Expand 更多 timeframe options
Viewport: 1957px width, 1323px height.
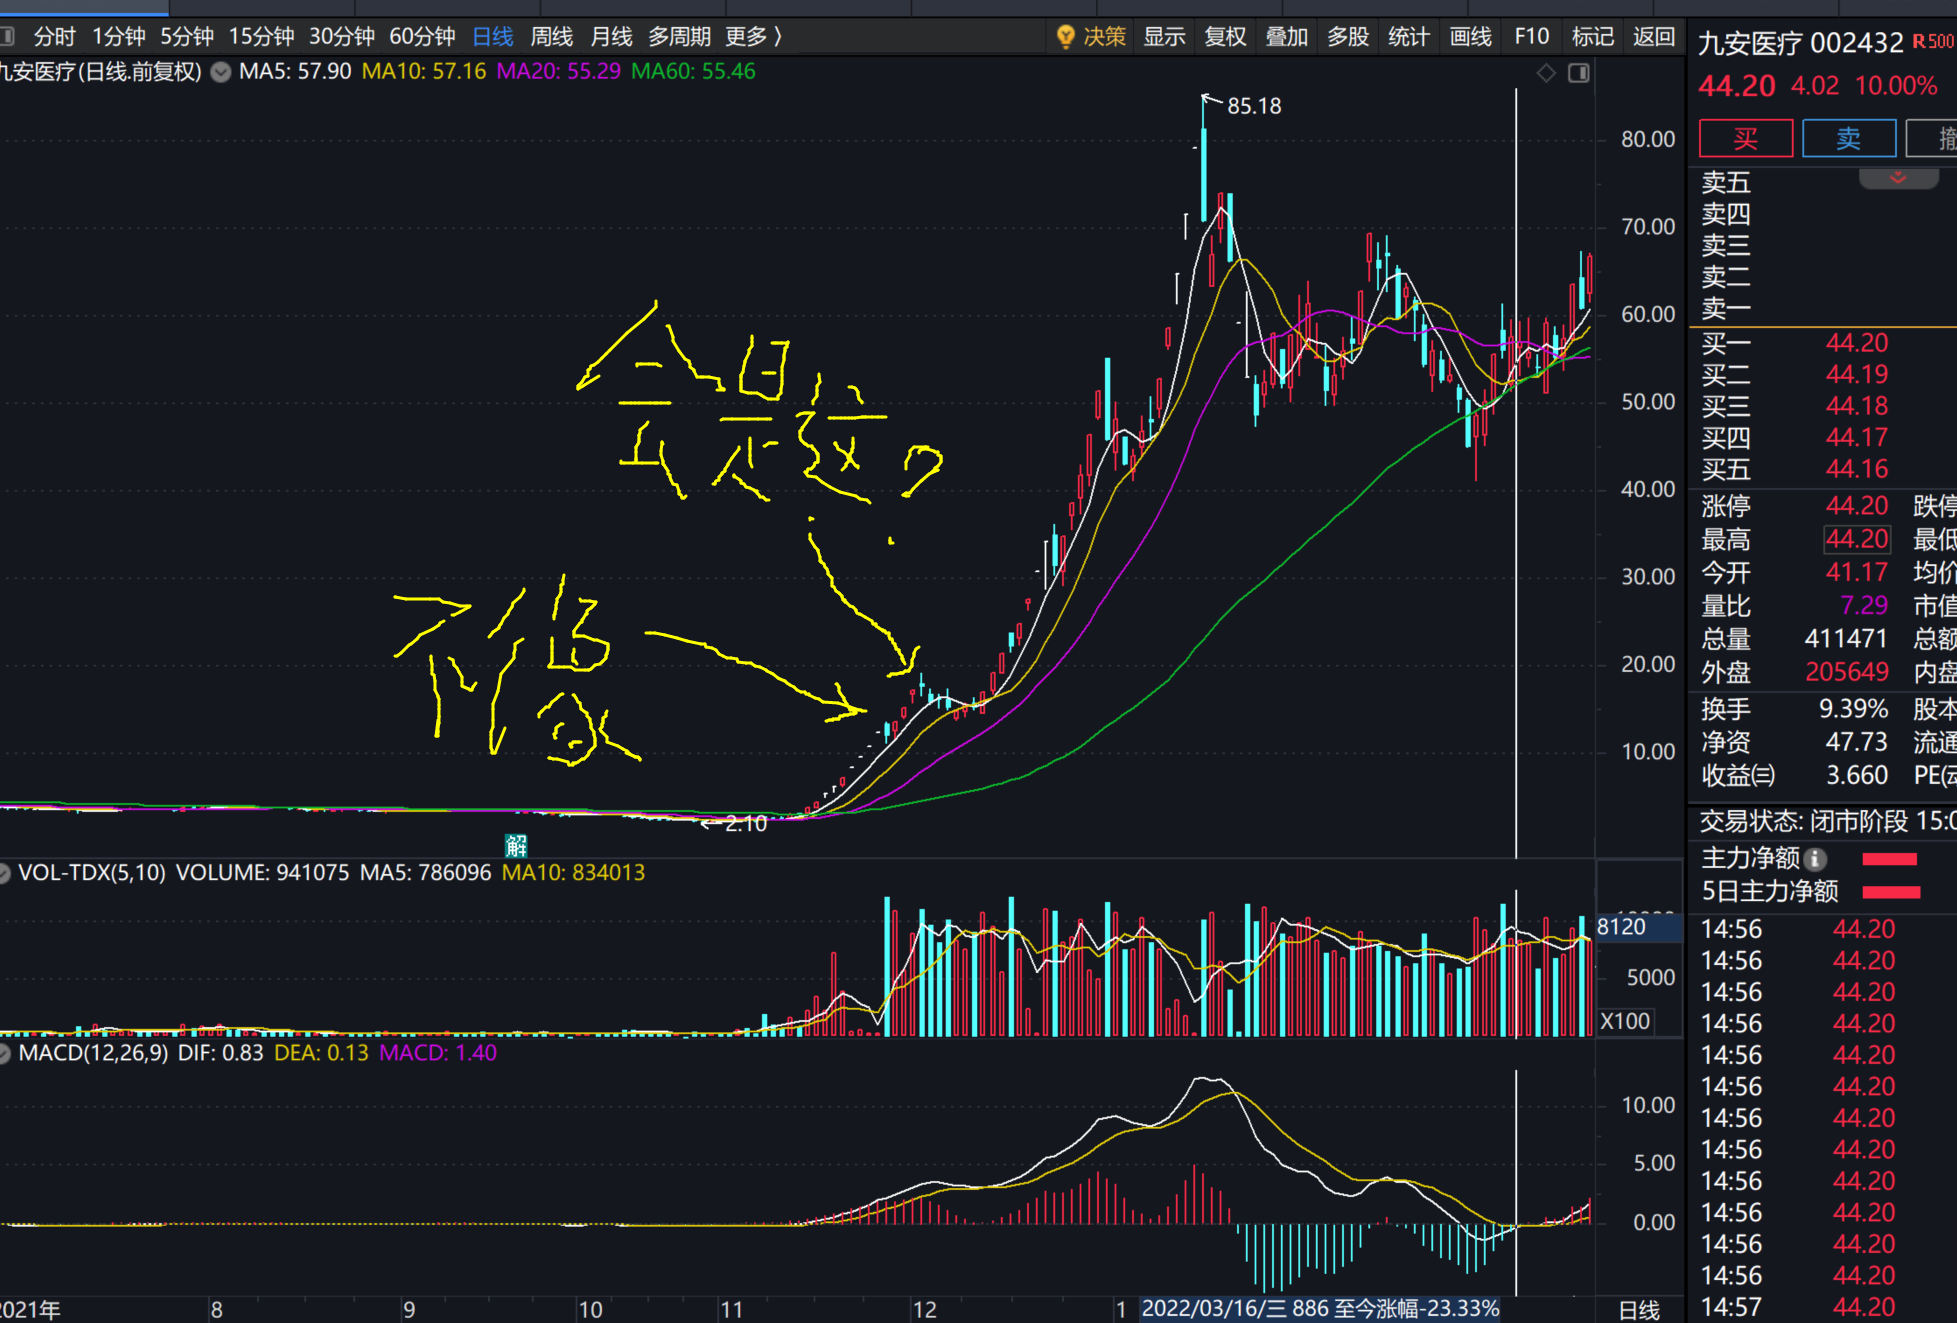754,37
